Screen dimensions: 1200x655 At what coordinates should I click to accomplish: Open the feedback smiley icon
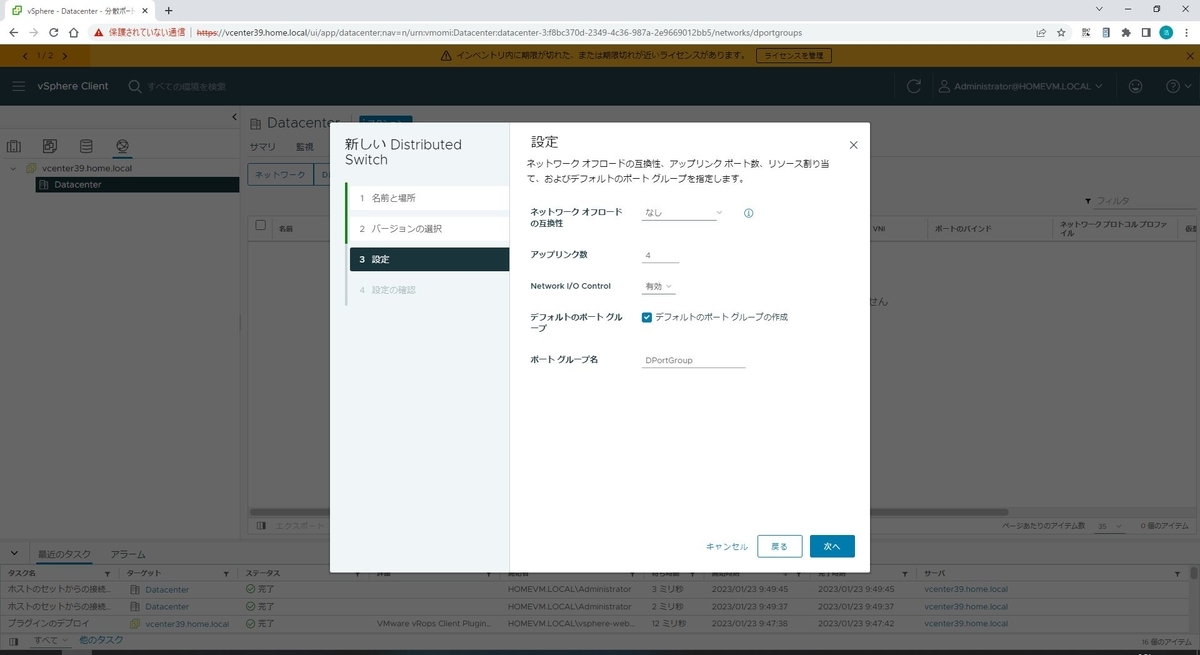click(1135, 87)
